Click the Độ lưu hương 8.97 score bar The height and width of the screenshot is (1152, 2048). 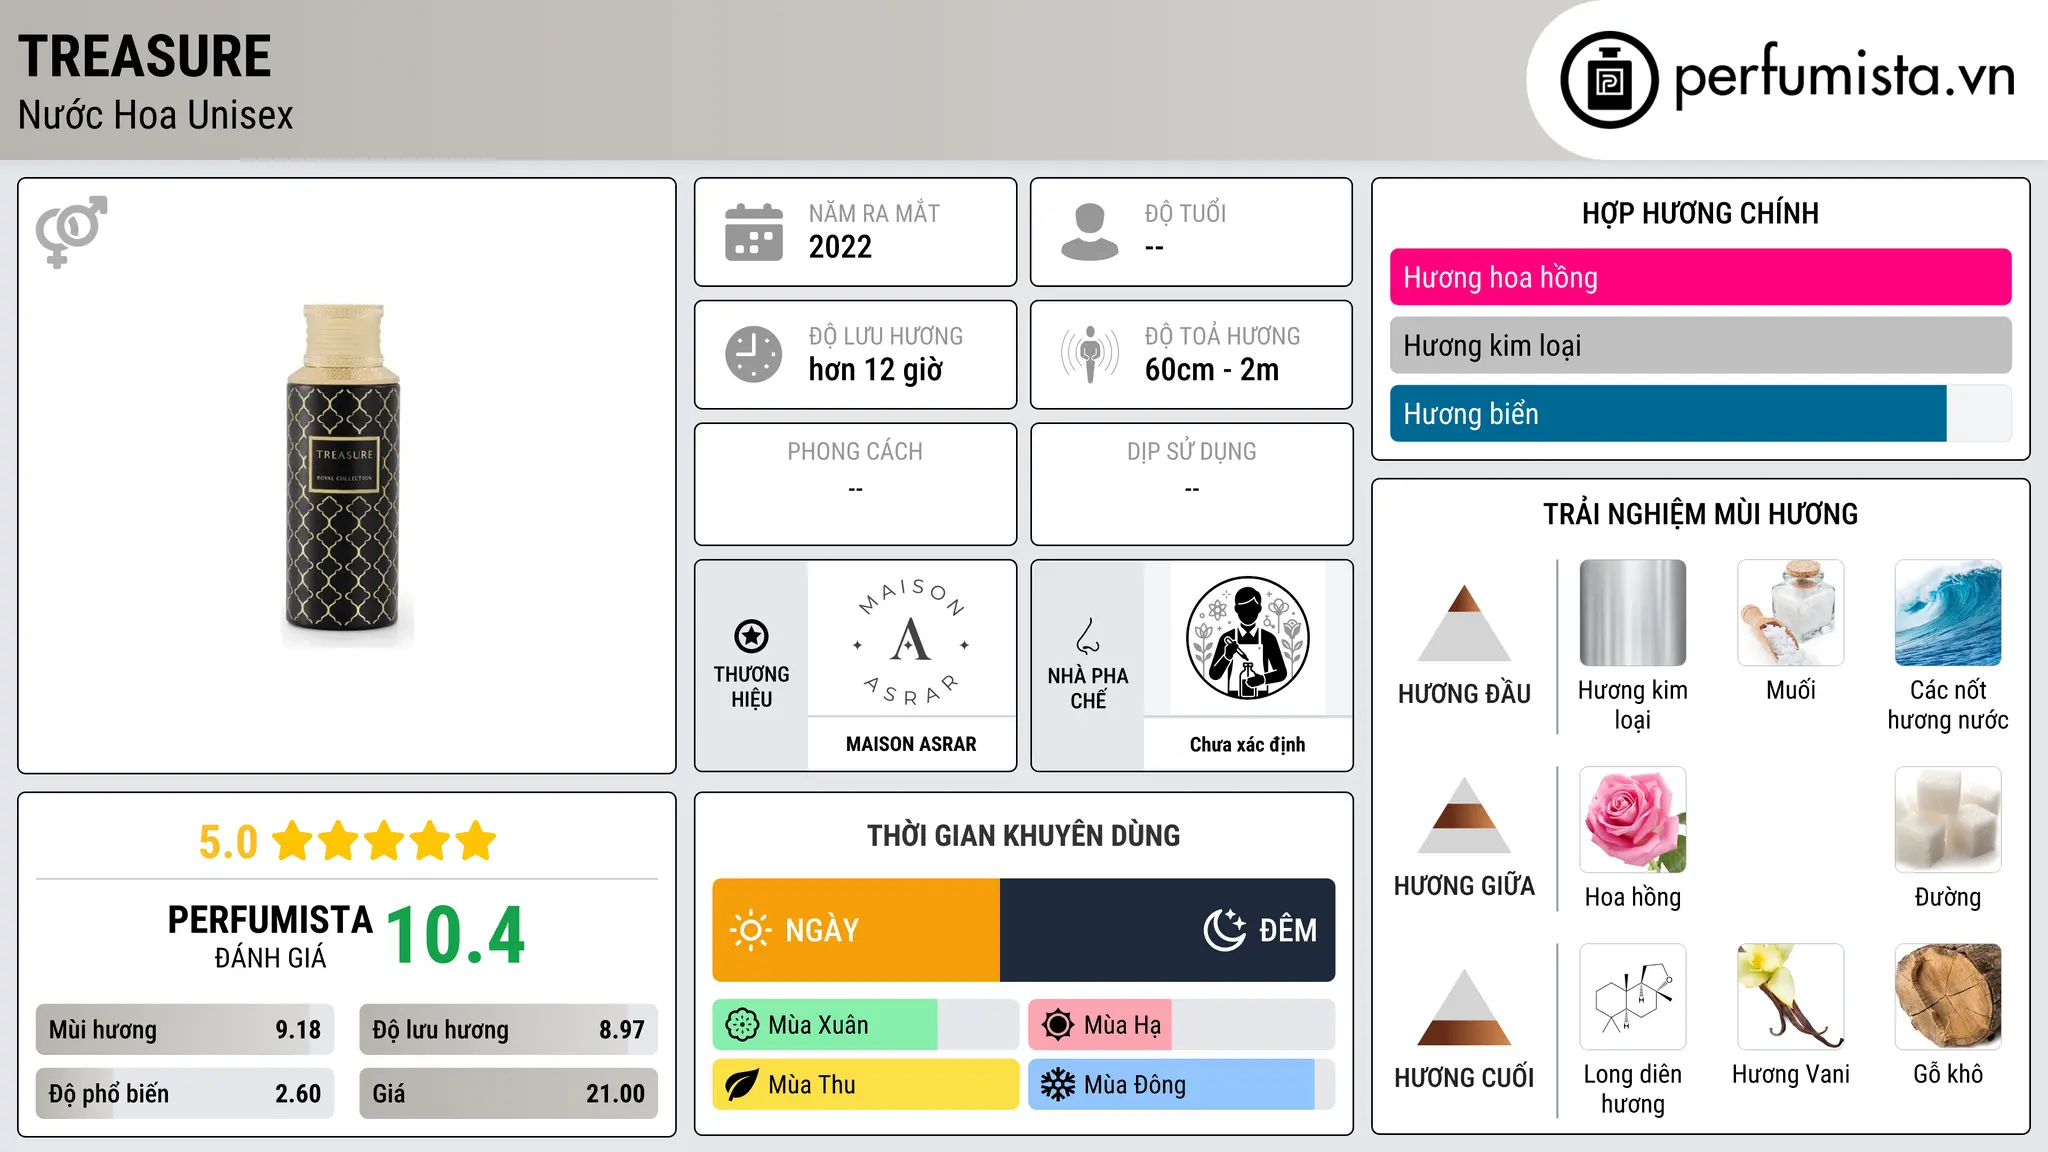point(508,1029)
